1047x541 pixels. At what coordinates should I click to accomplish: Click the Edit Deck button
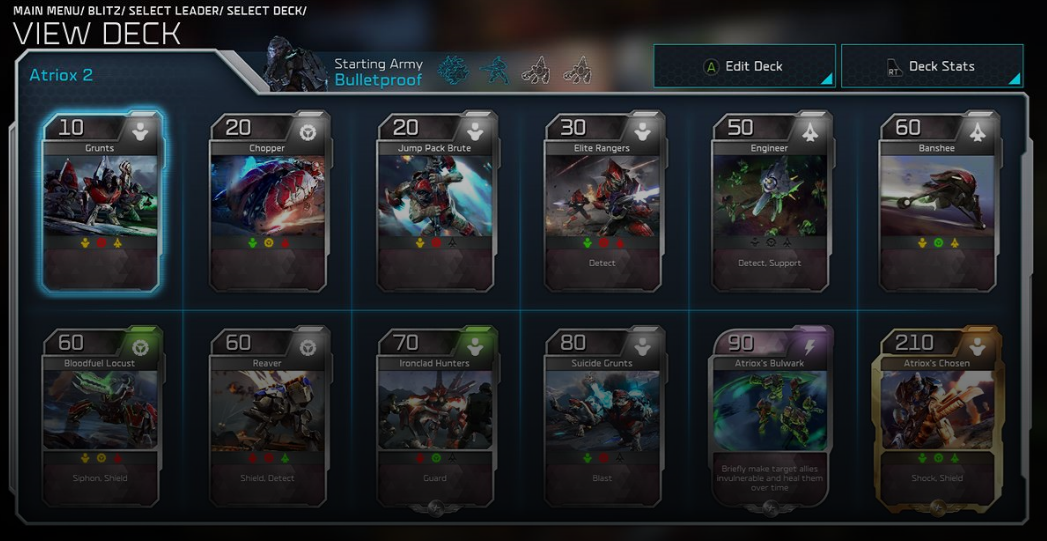click(x=745, y=66)
